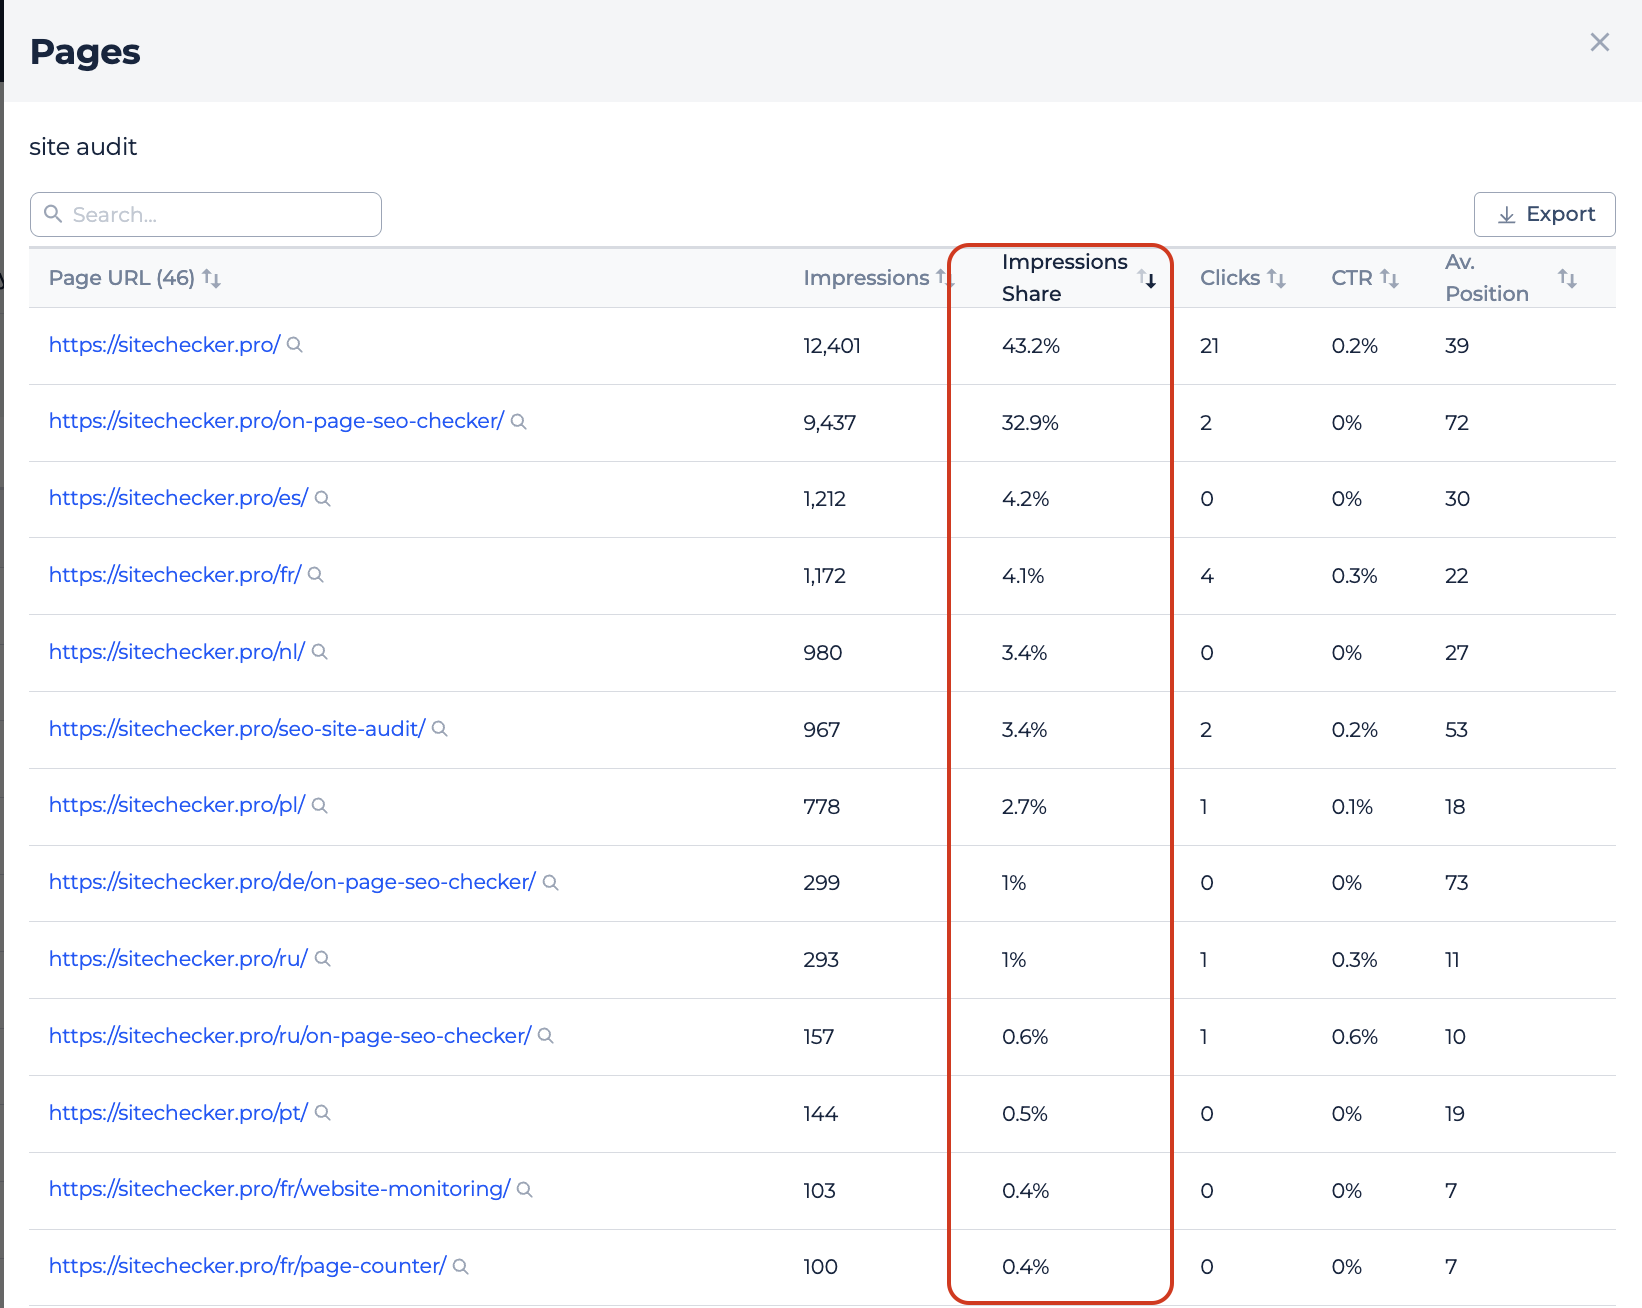
Task: Sort by Av. Position column arrows
Action: pyautogui.click(x=1567, y=278)
